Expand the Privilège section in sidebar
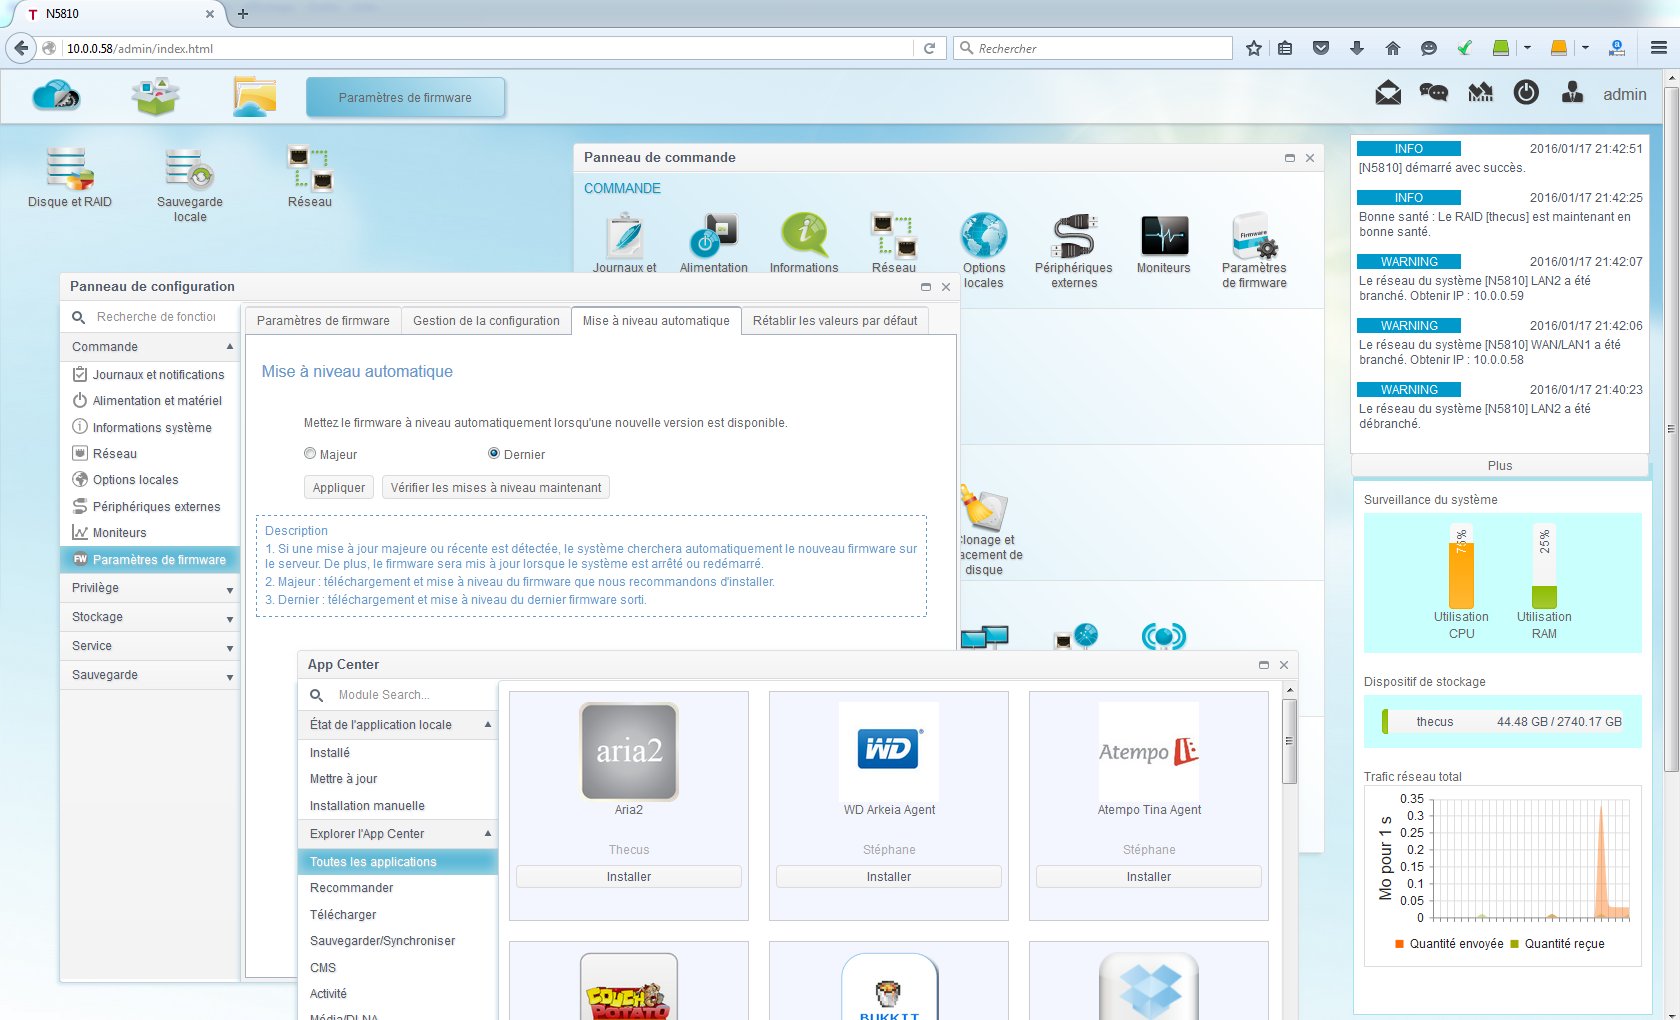The height and width of the screenshot is (1020, 1680). coord(150,588)
